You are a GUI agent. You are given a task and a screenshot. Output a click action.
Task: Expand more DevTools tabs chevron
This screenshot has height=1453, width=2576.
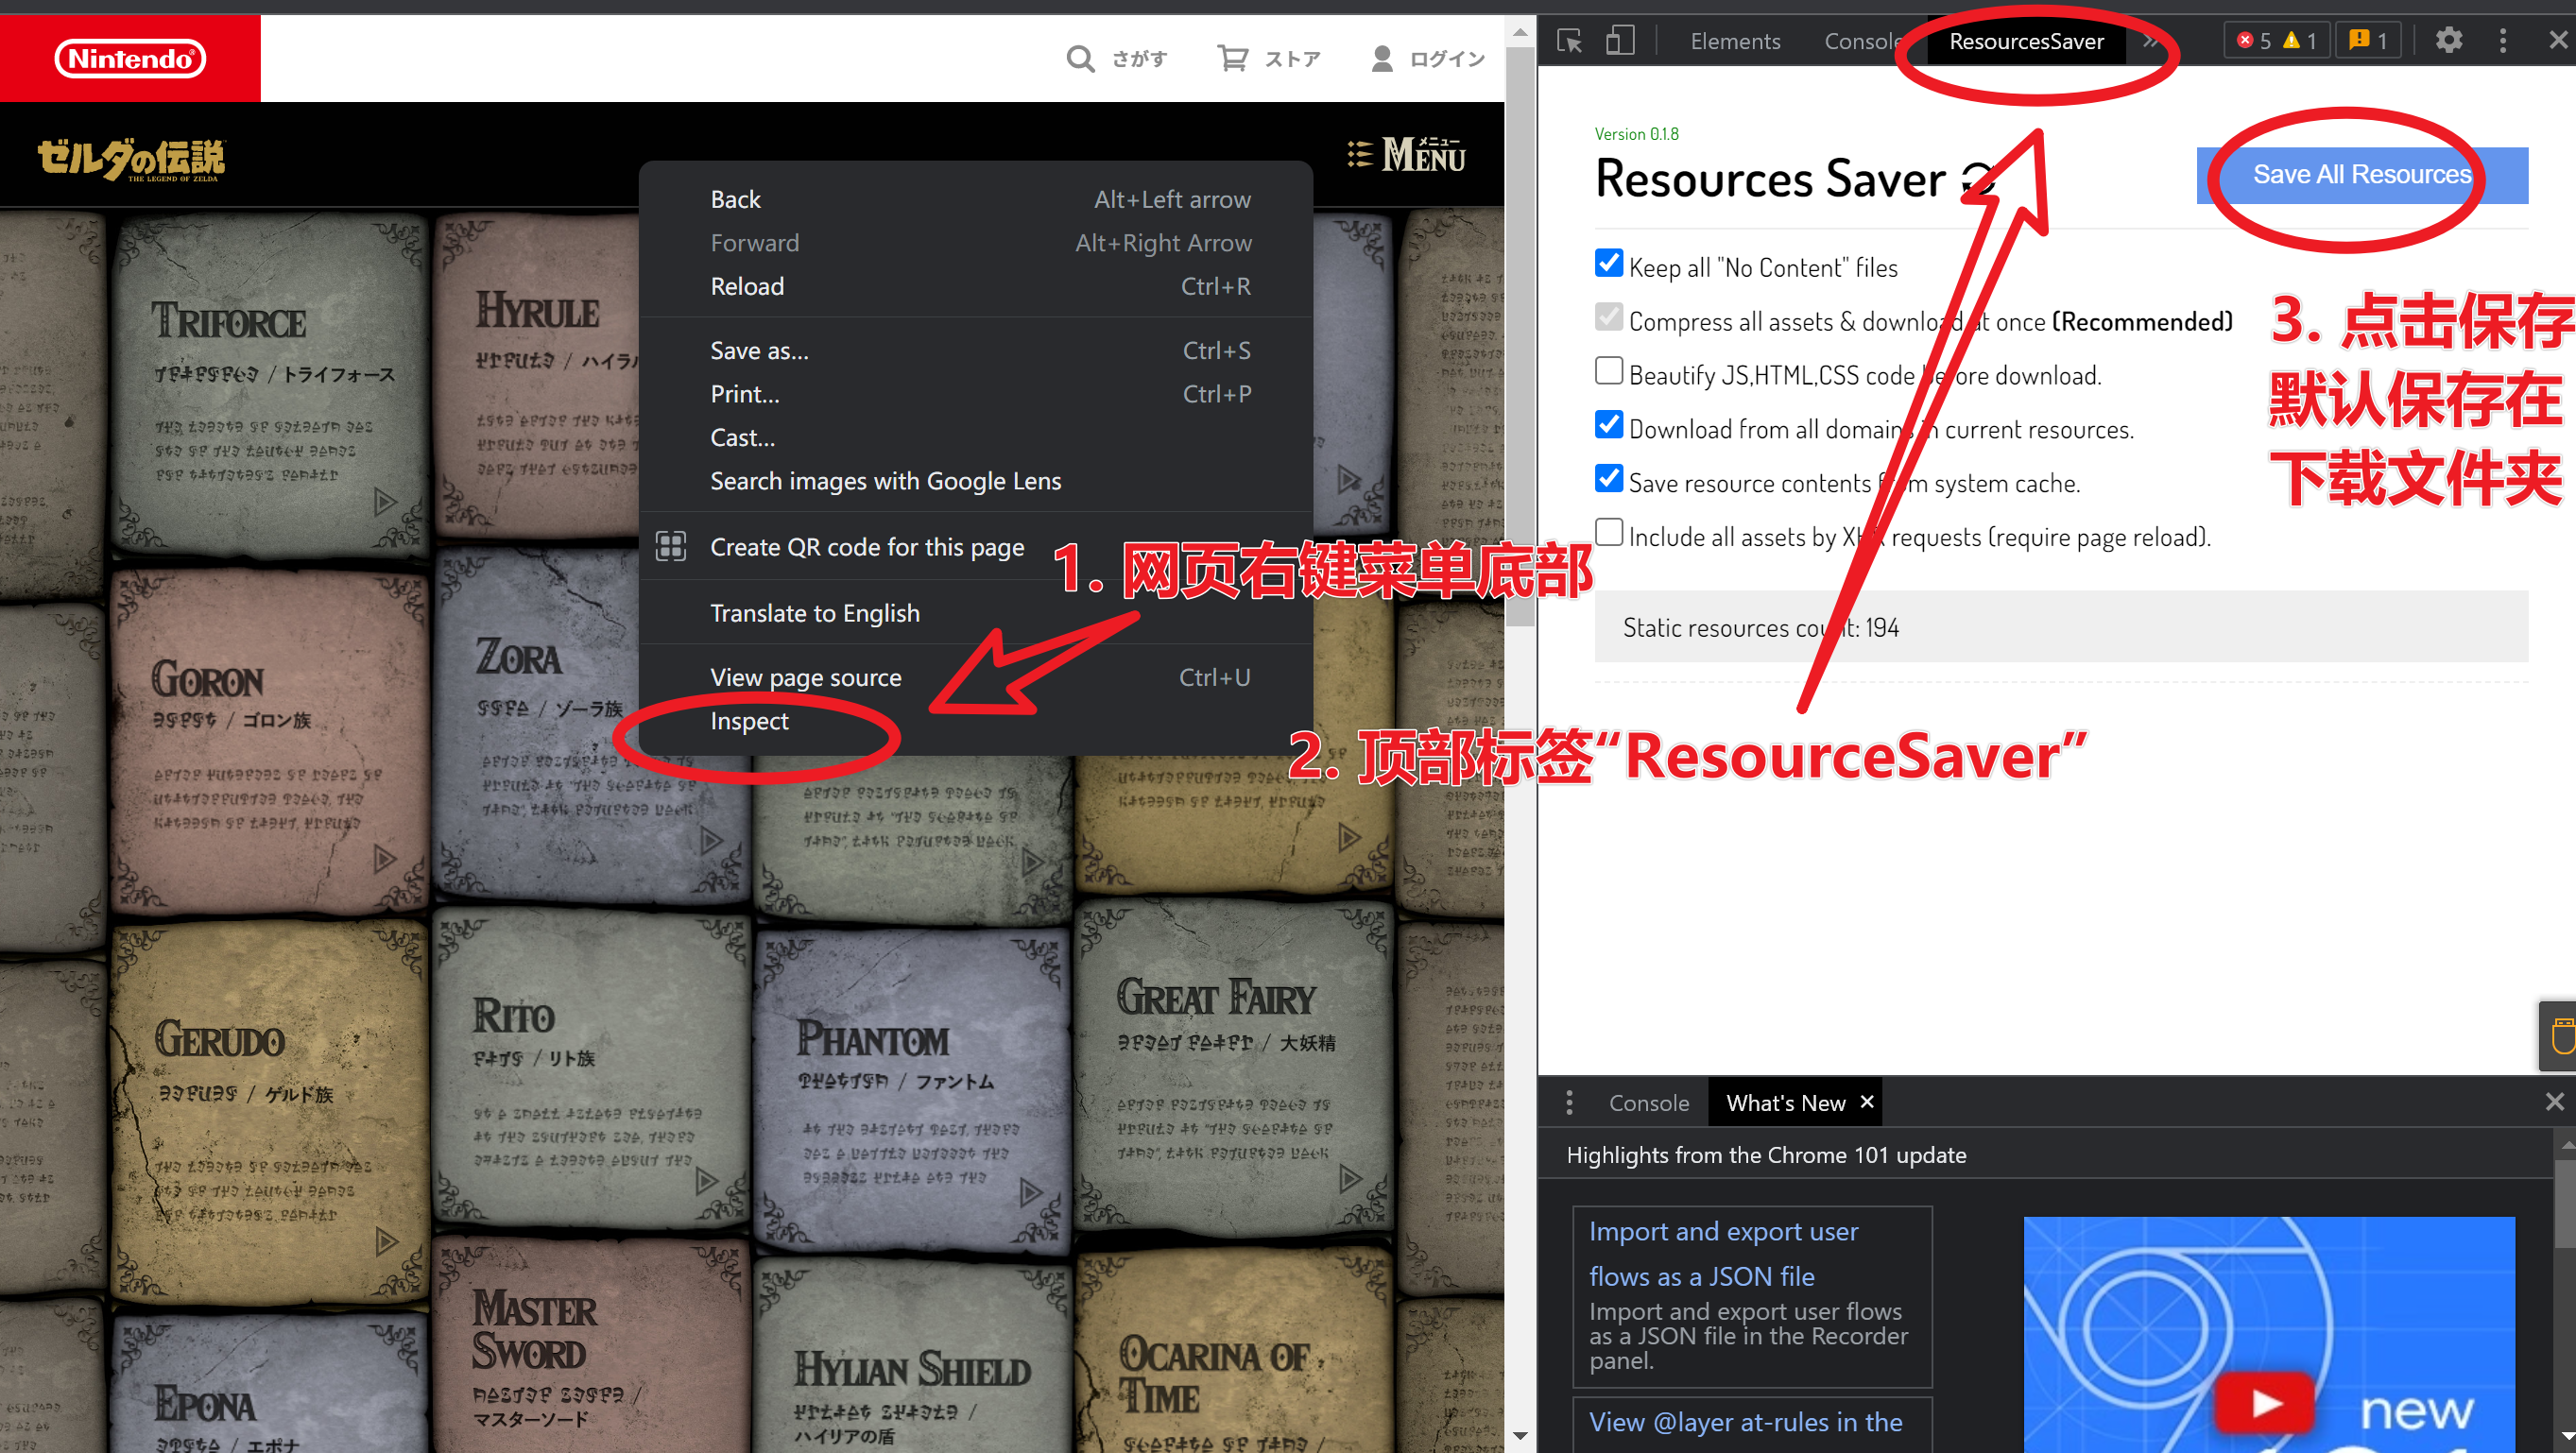coord(2149,41)
